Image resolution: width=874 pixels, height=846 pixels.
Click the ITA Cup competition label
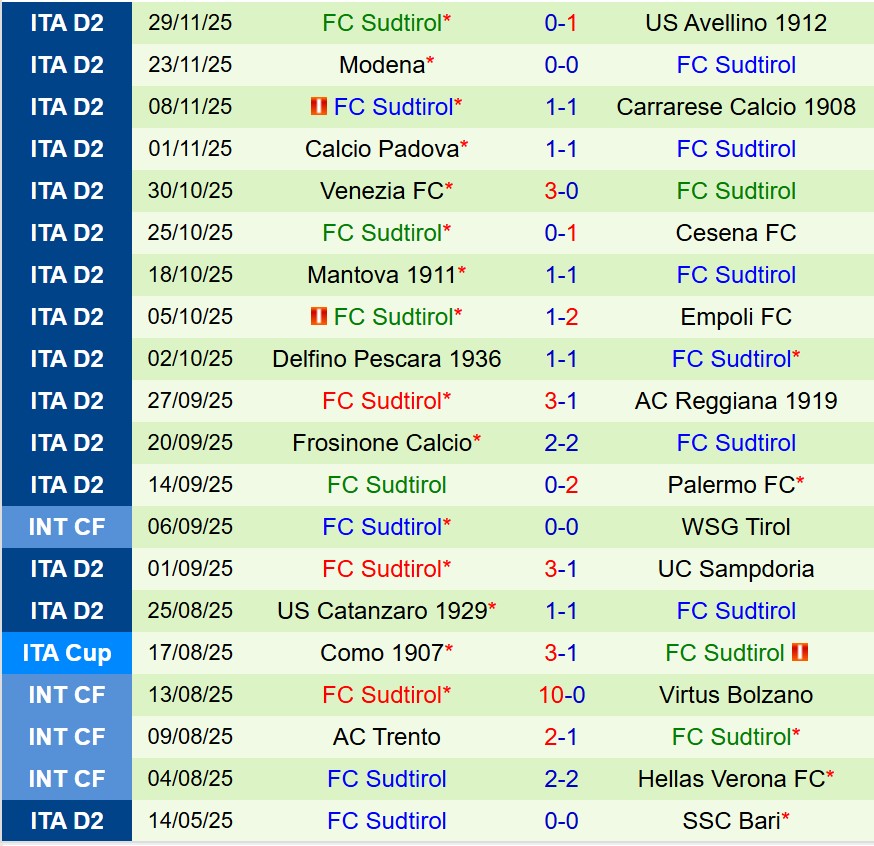(x=66, y=653)
